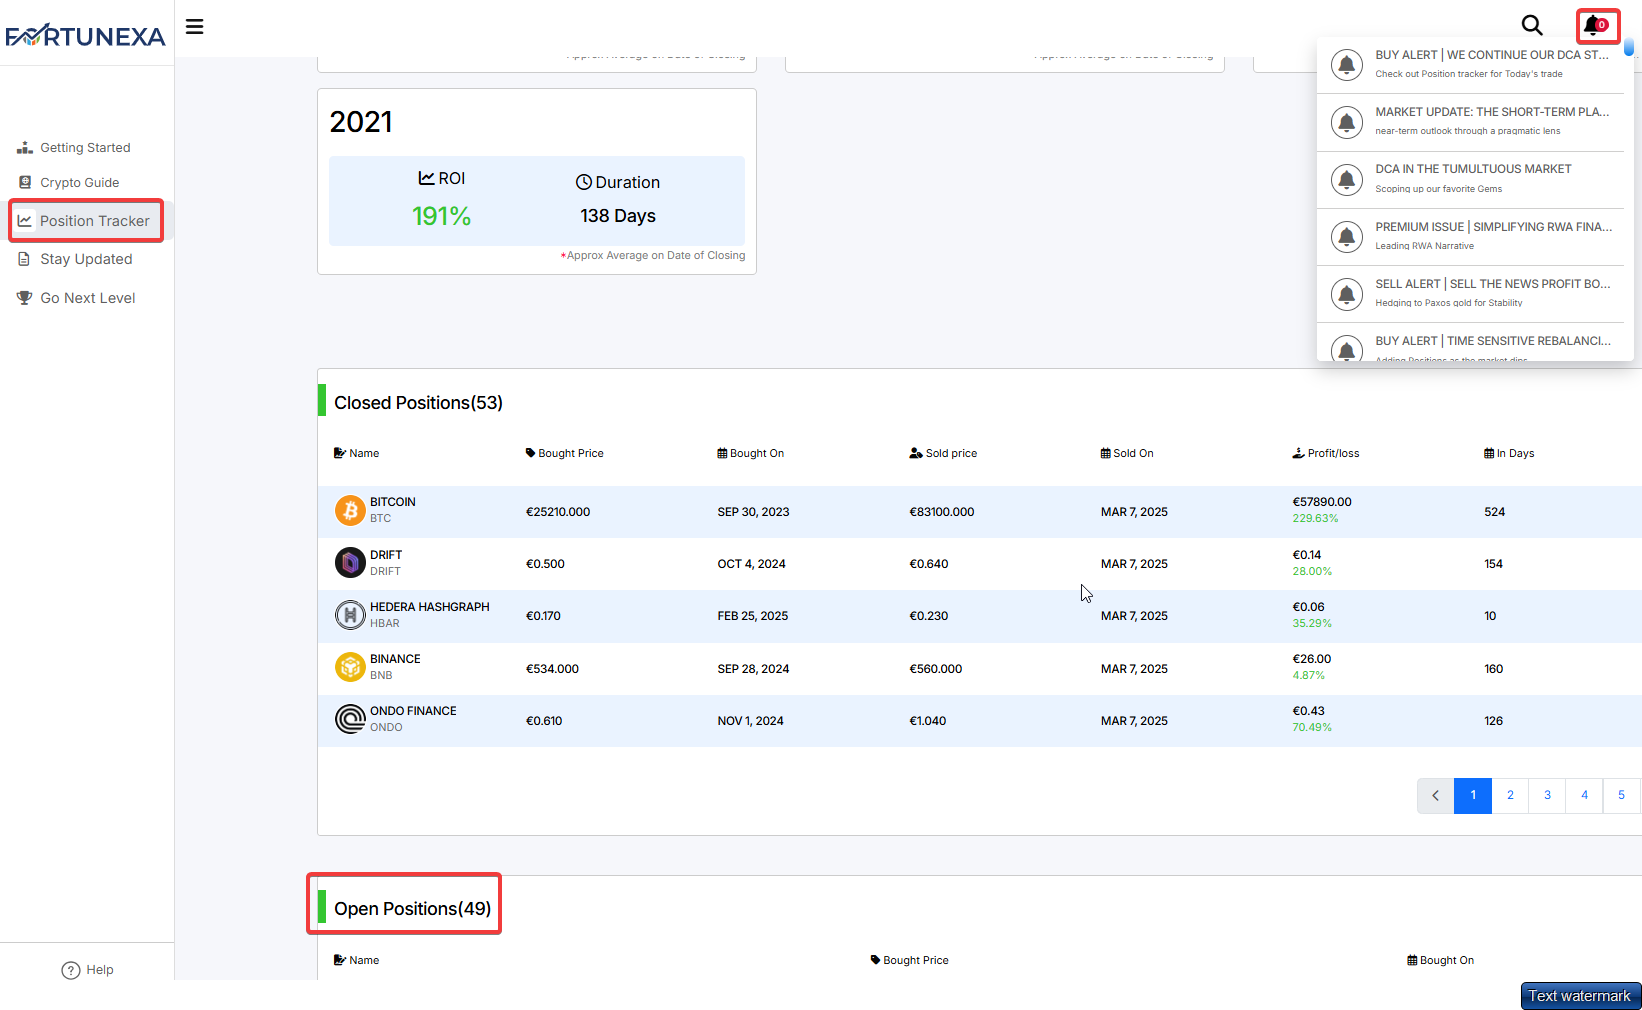1642x1010 pixels.
Task: Go to page 3 of closed positions
Action: (x=1547, y=796)
